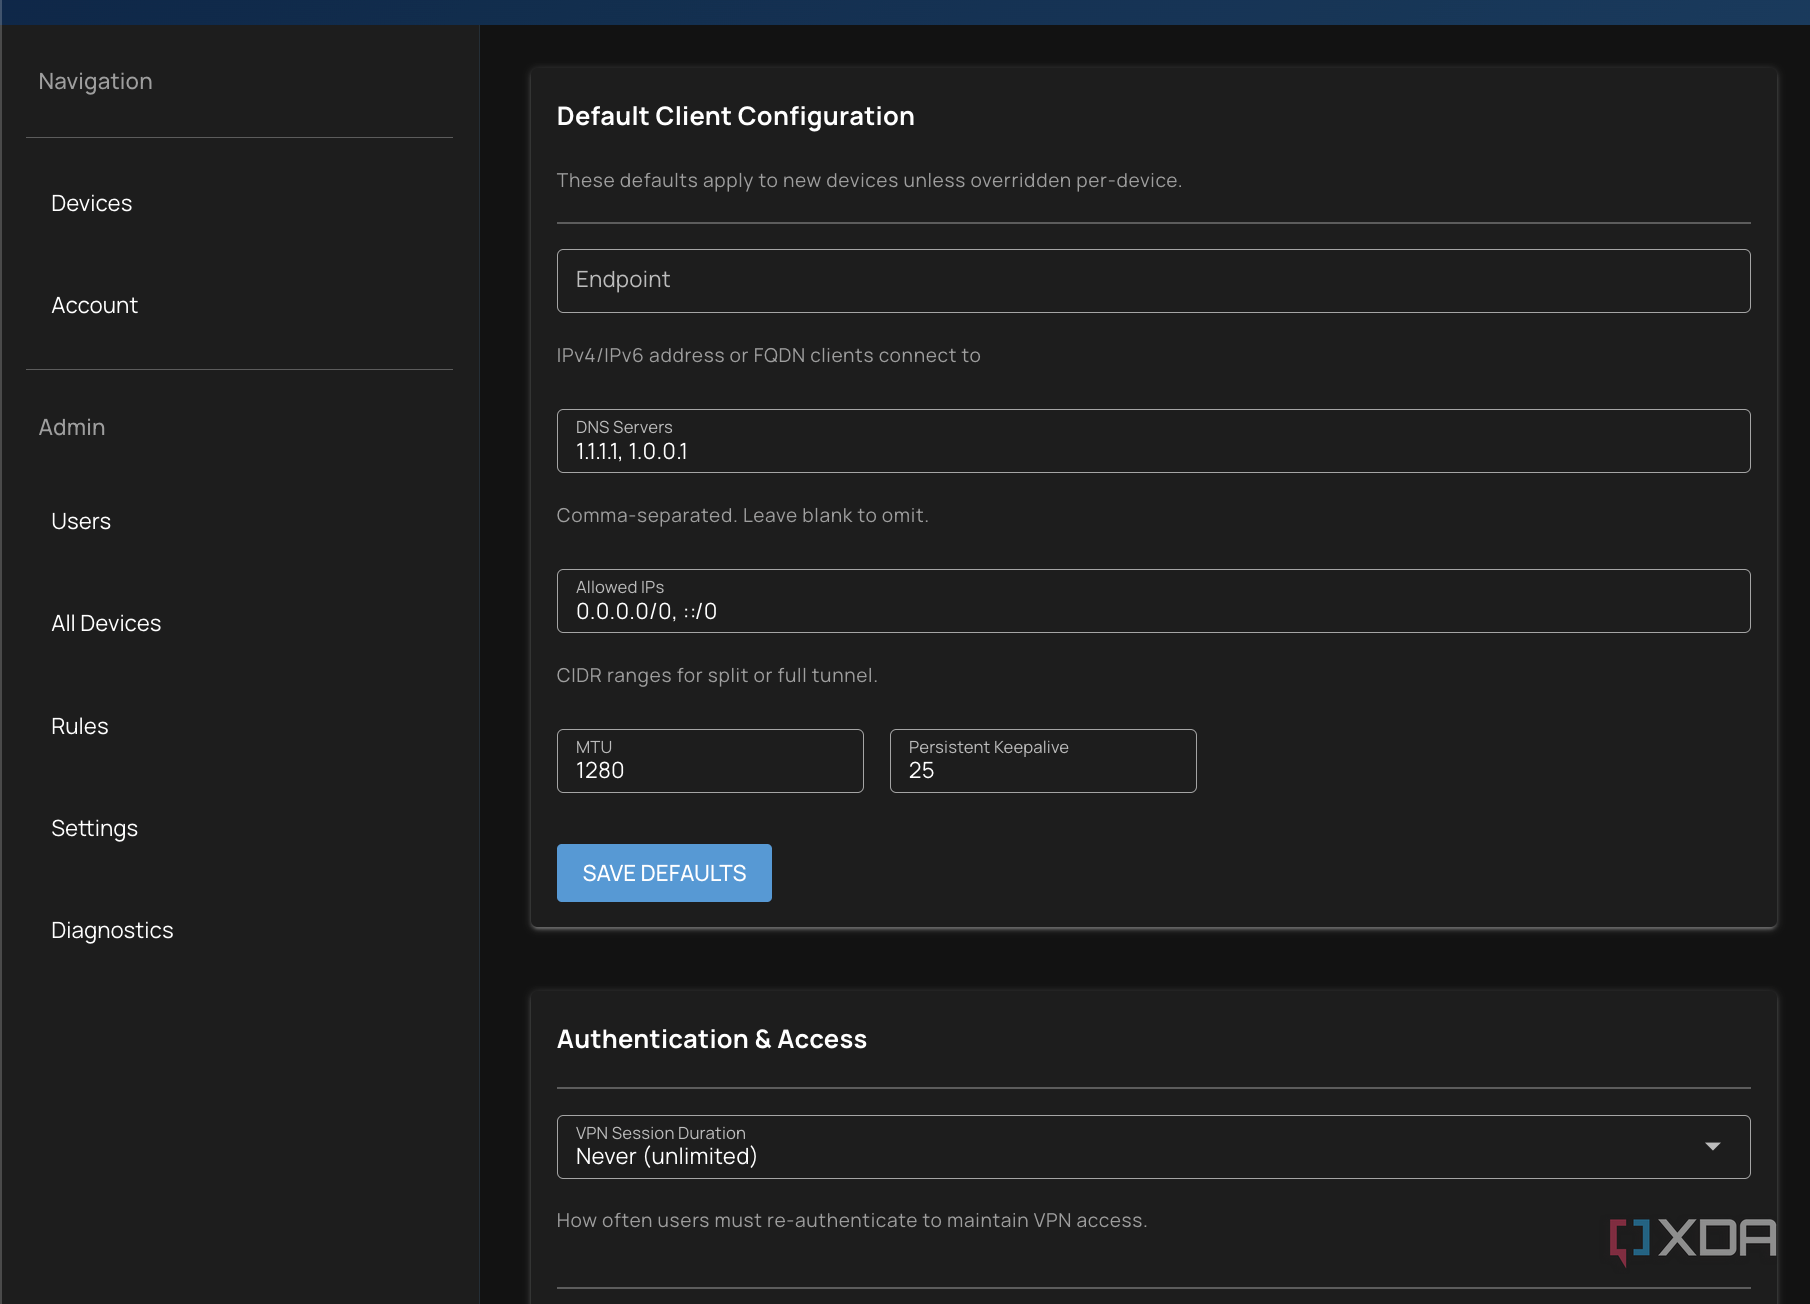
Task: Open Settings from the sidebar
Action: click(x=94, y=828)
